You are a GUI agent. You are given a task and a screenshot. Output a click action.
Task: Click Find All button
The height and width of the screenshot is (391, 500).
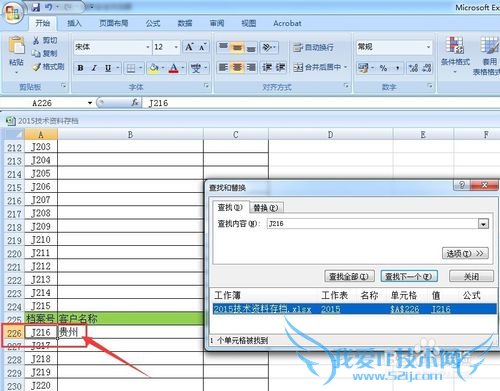[x=349, y=276]
